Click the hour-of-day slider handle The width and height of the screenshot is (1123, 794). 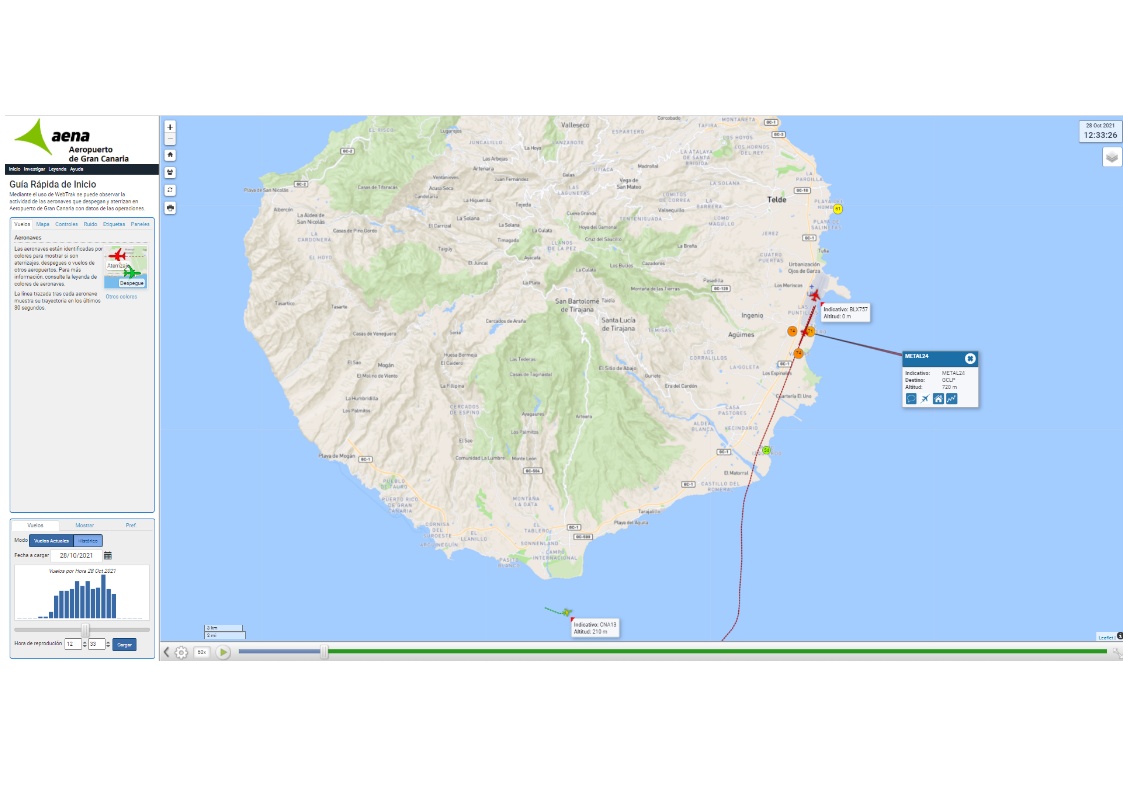pyautogui.click(x=85, y=630)
